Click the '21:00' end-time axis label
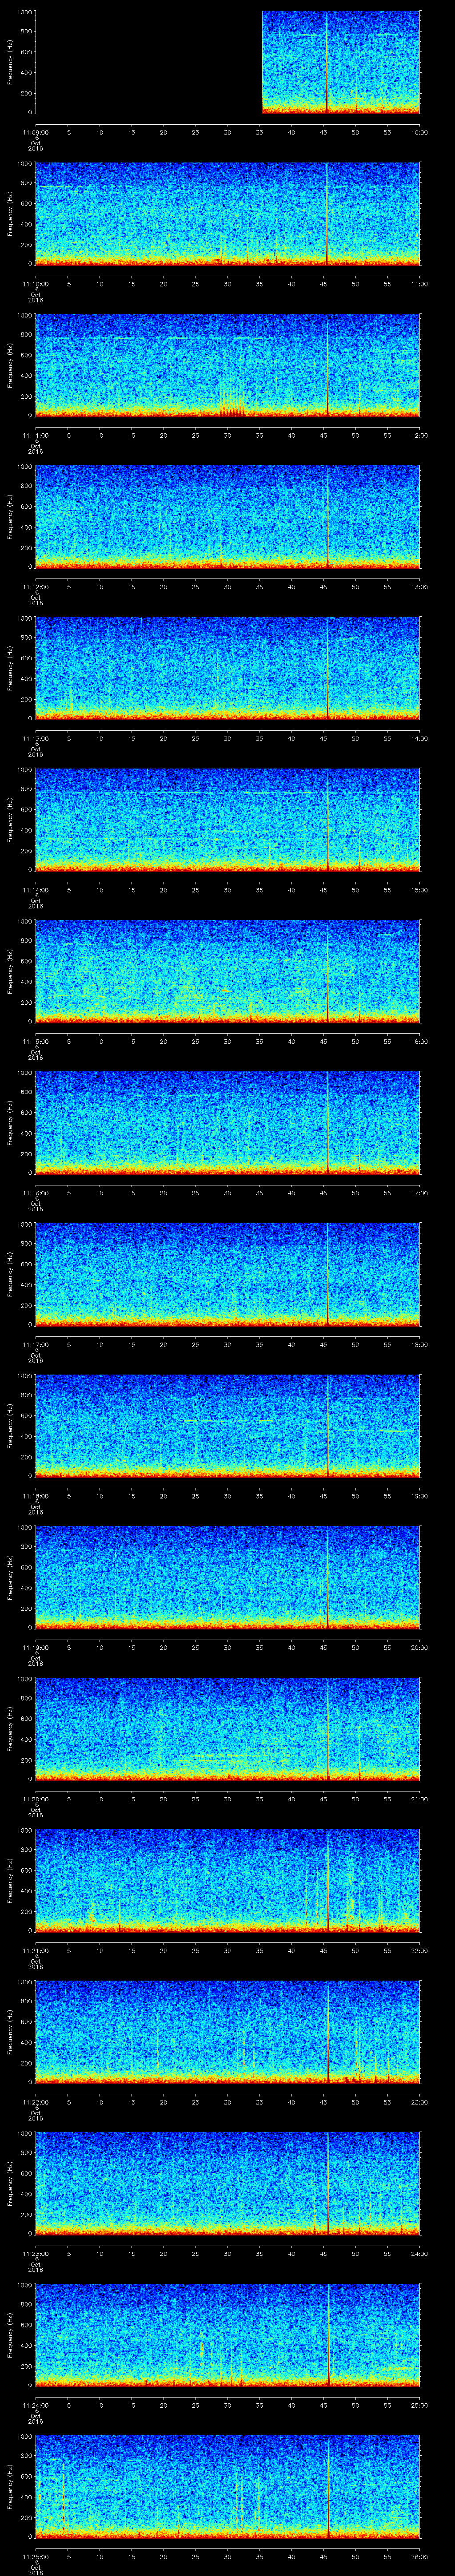 tap(419, 1799)
